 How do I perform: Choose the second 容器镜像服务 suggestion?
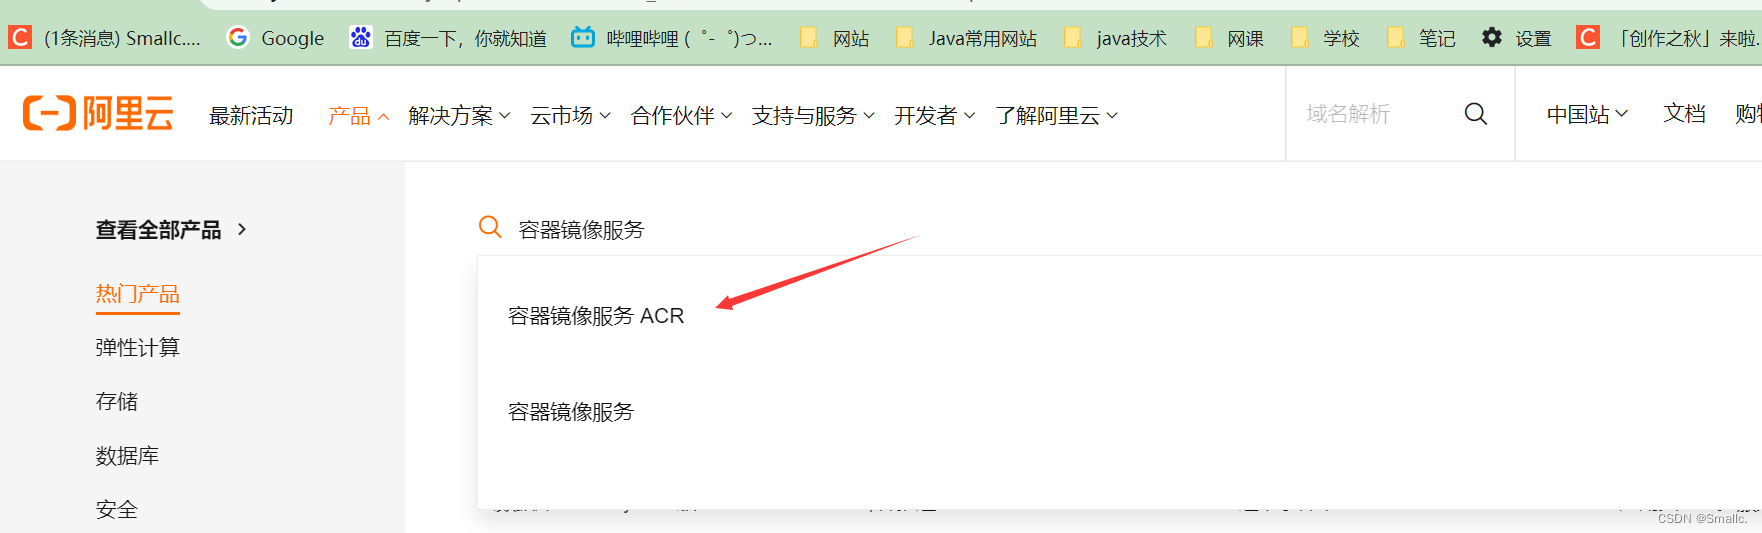(x=571, y=412)
